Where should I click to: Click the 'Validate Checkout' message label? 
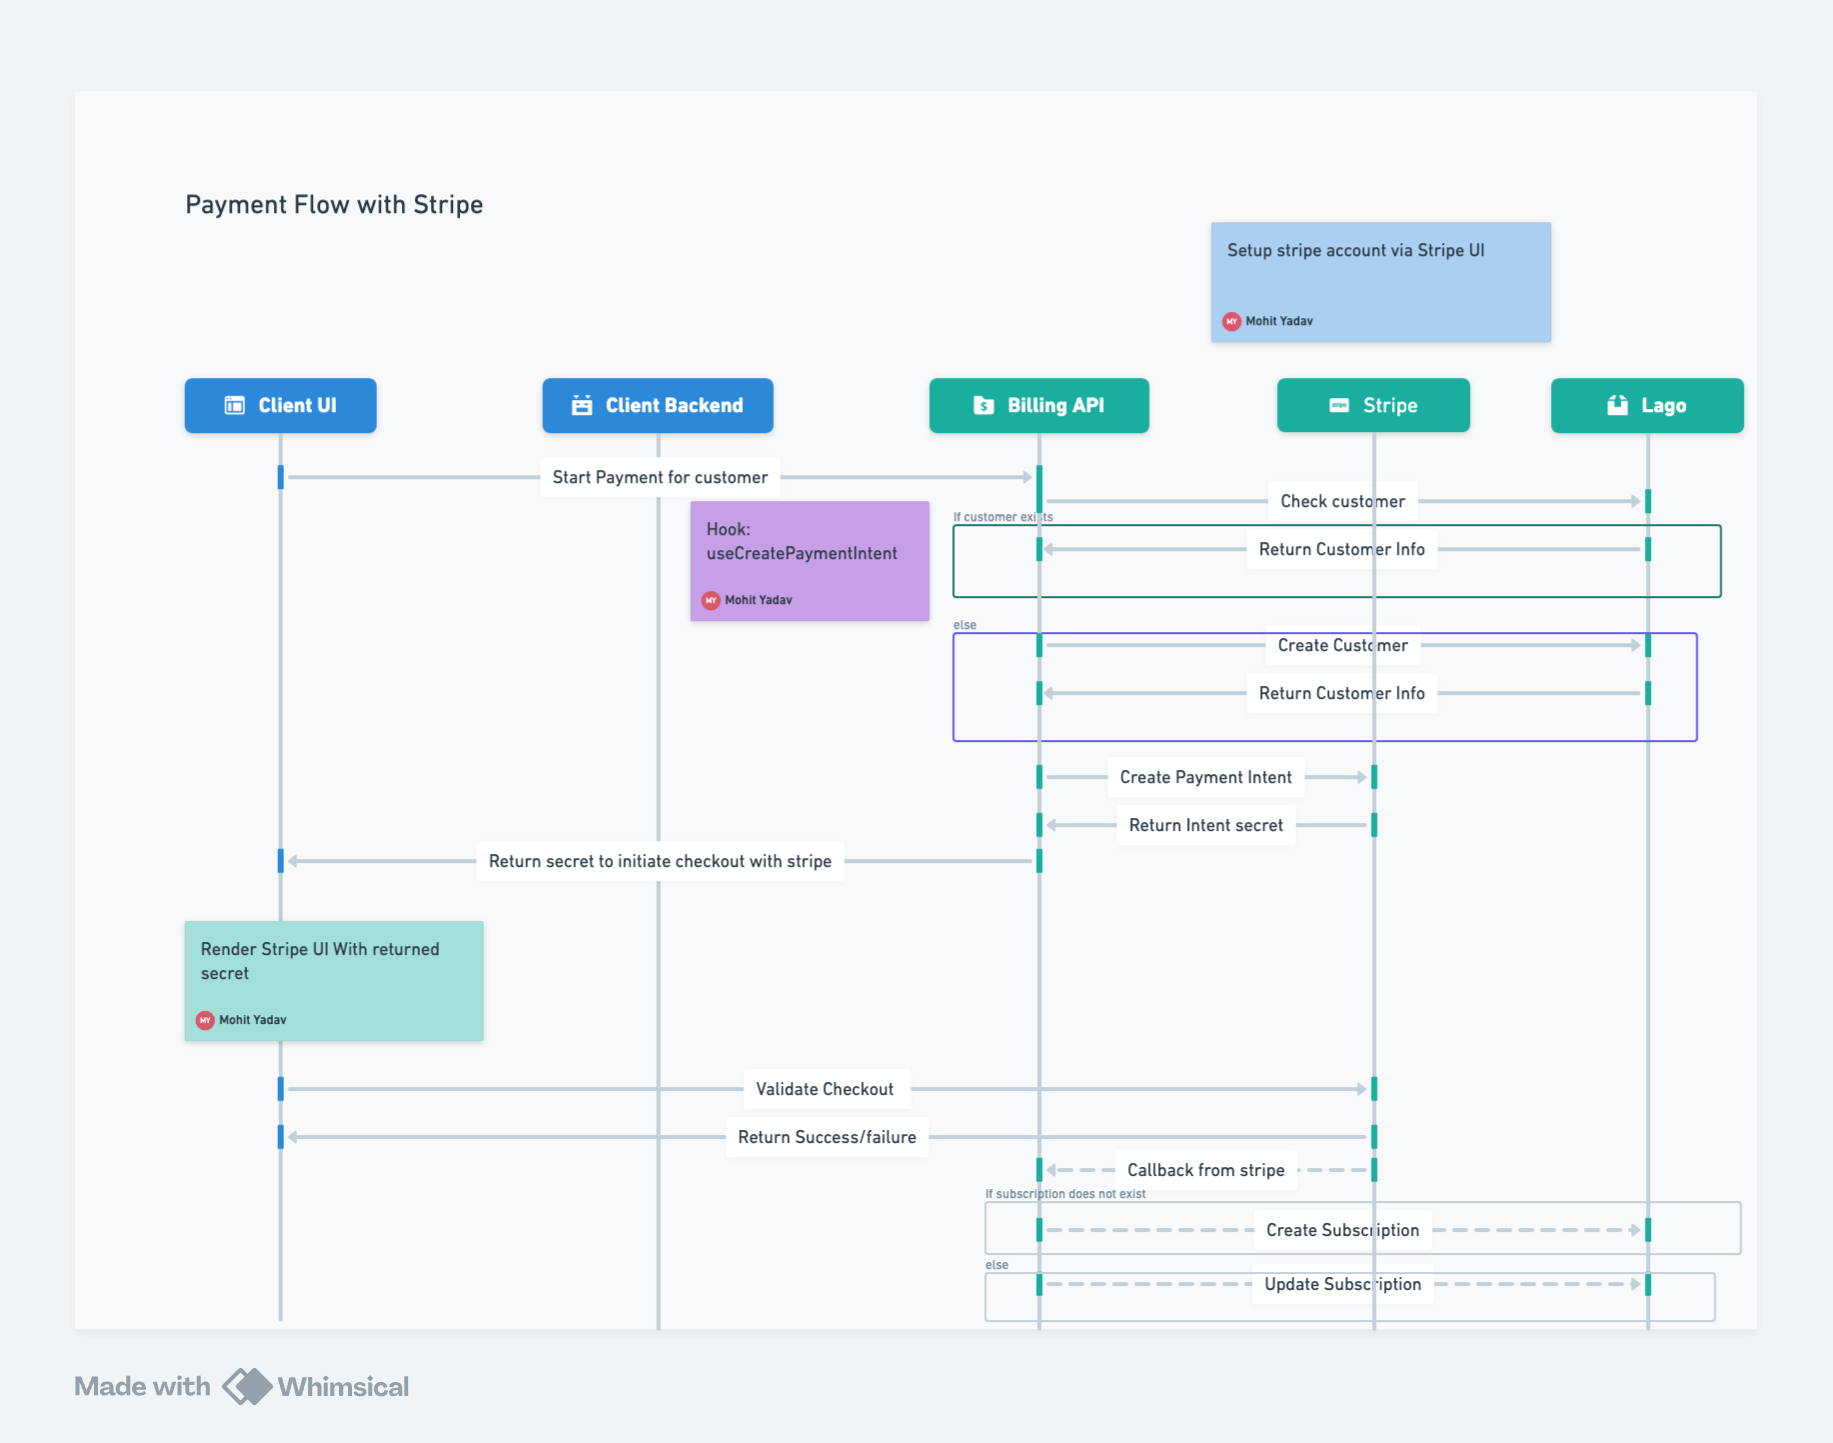click(x=826, y=1089)
